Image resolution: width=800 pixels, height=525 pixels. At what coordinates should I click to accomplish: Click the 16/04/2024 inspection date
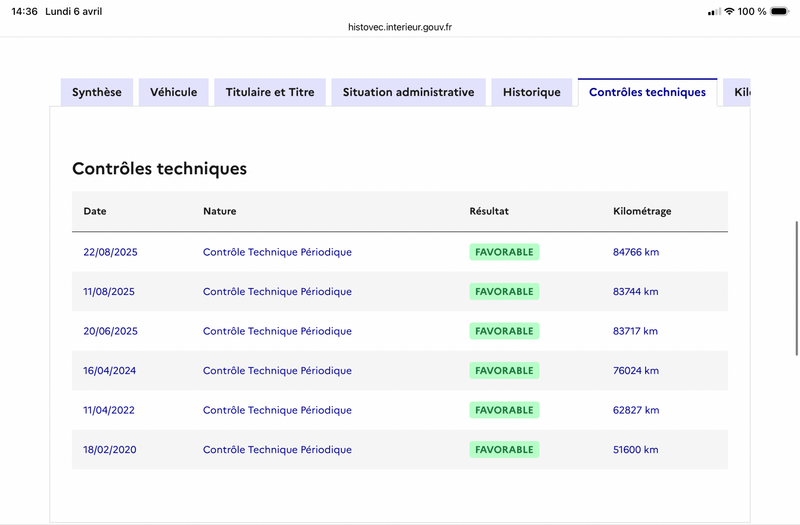[x=109, y=370]
